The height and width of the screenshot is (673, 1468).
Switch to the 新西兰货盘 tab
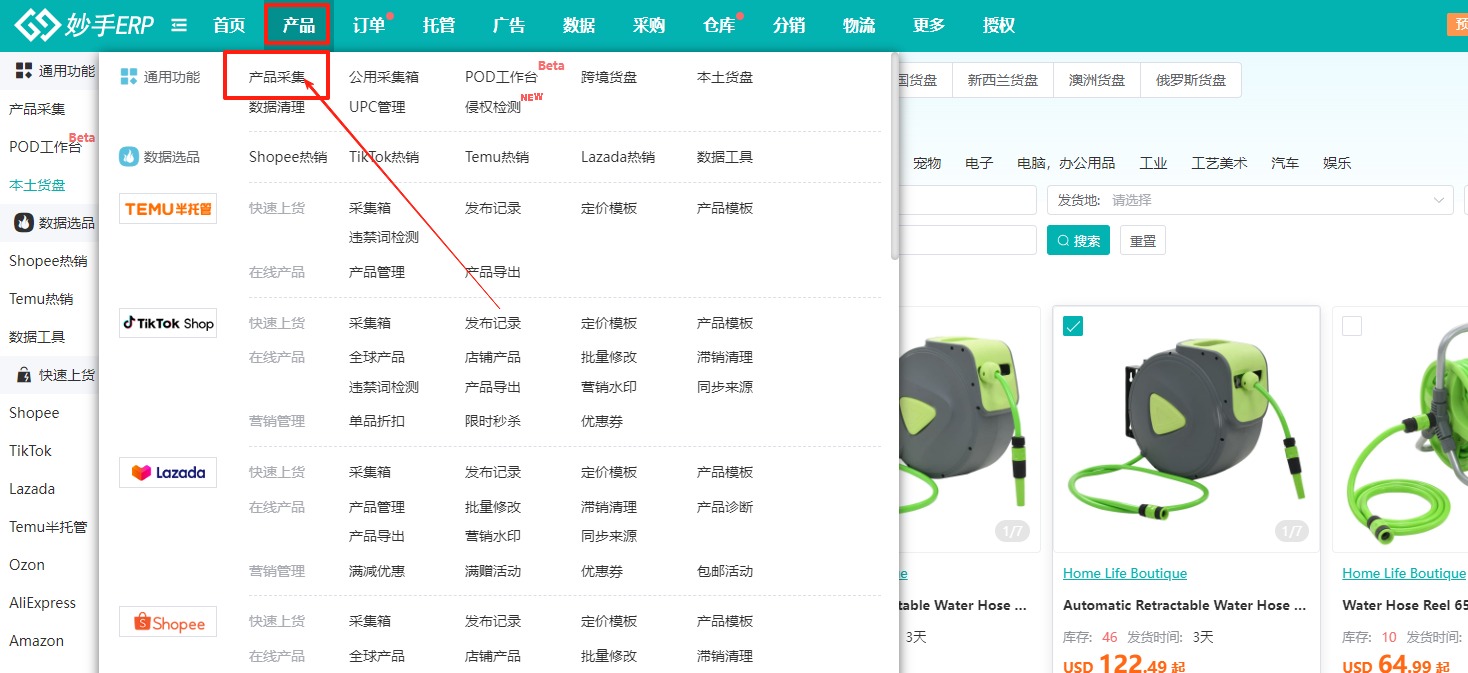point(1002,80)
